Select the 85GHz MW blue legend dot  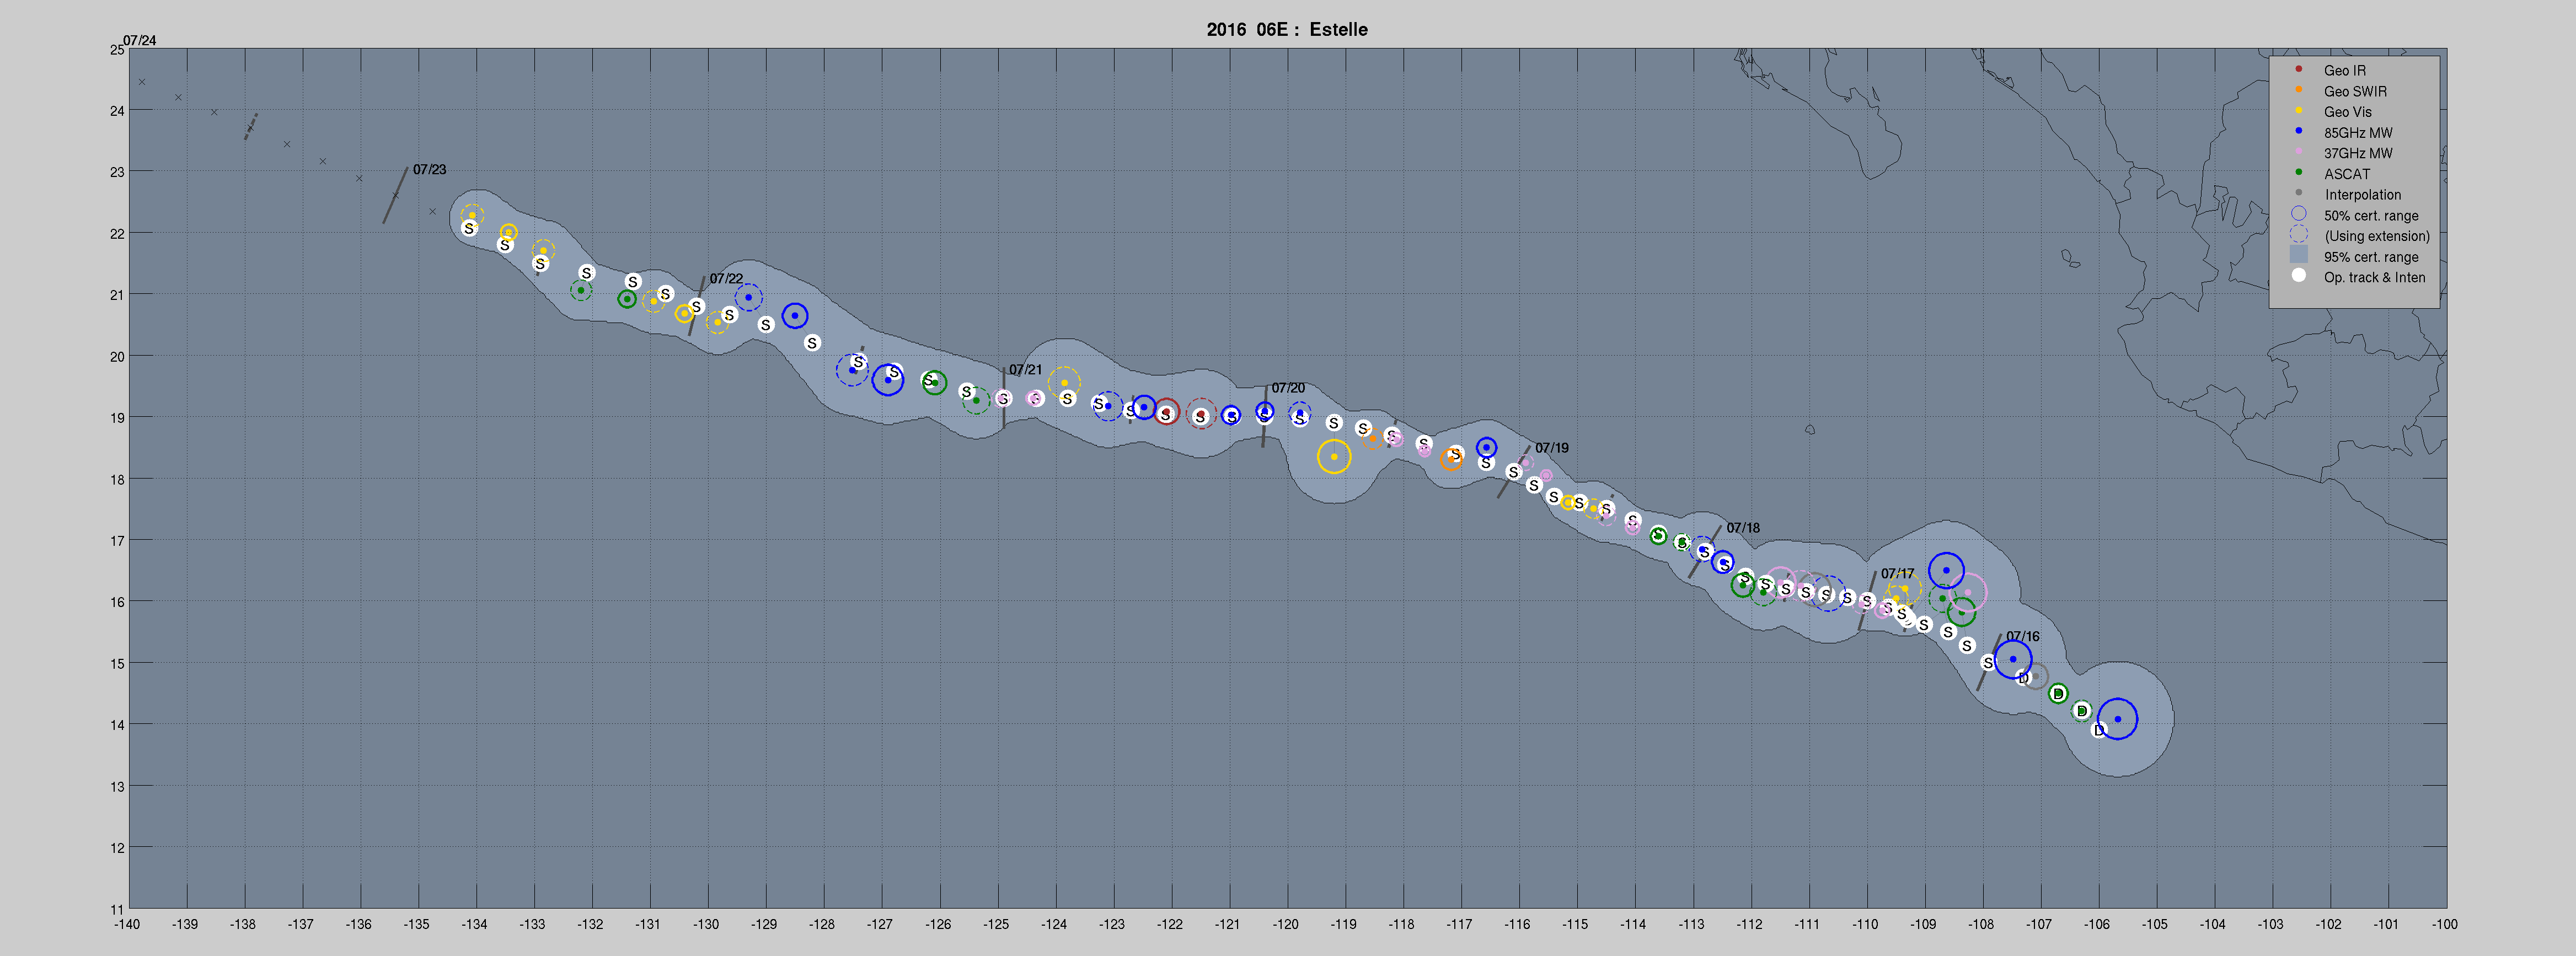(2298, 131)
